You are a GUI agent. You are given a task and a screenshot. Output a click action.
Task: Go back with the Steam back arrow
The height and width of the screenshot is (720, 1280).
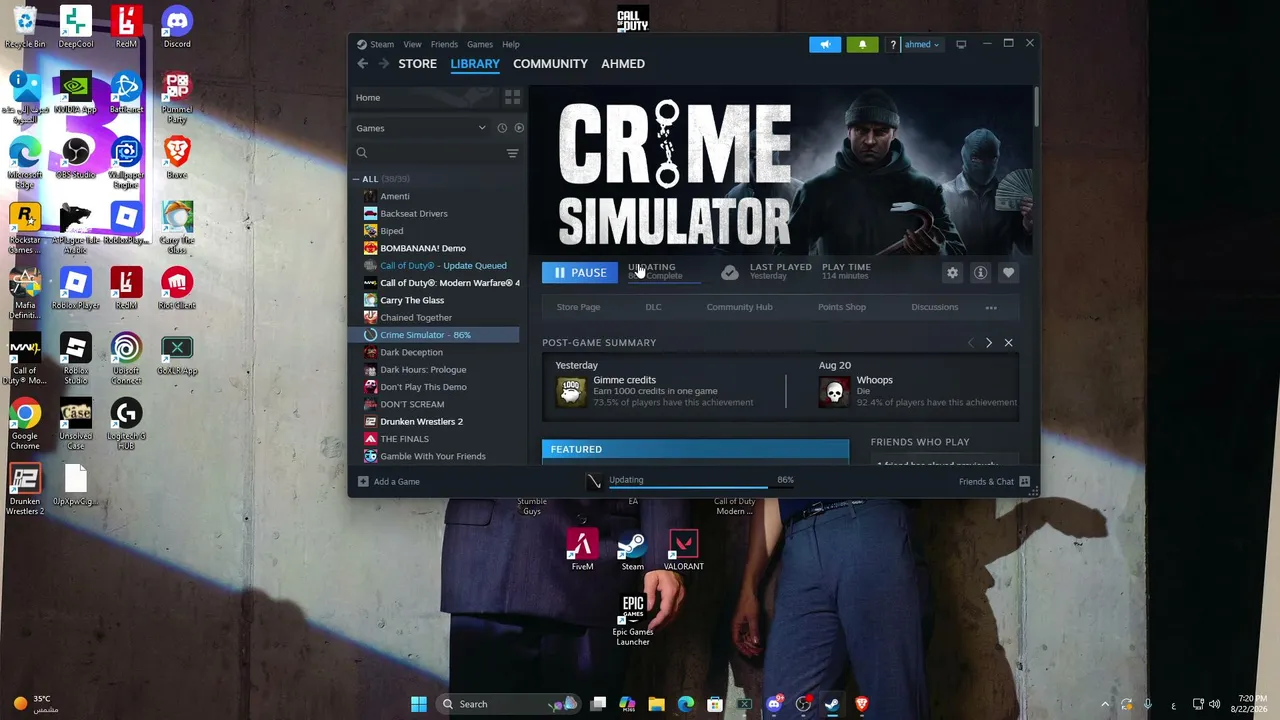coord(363,64)
